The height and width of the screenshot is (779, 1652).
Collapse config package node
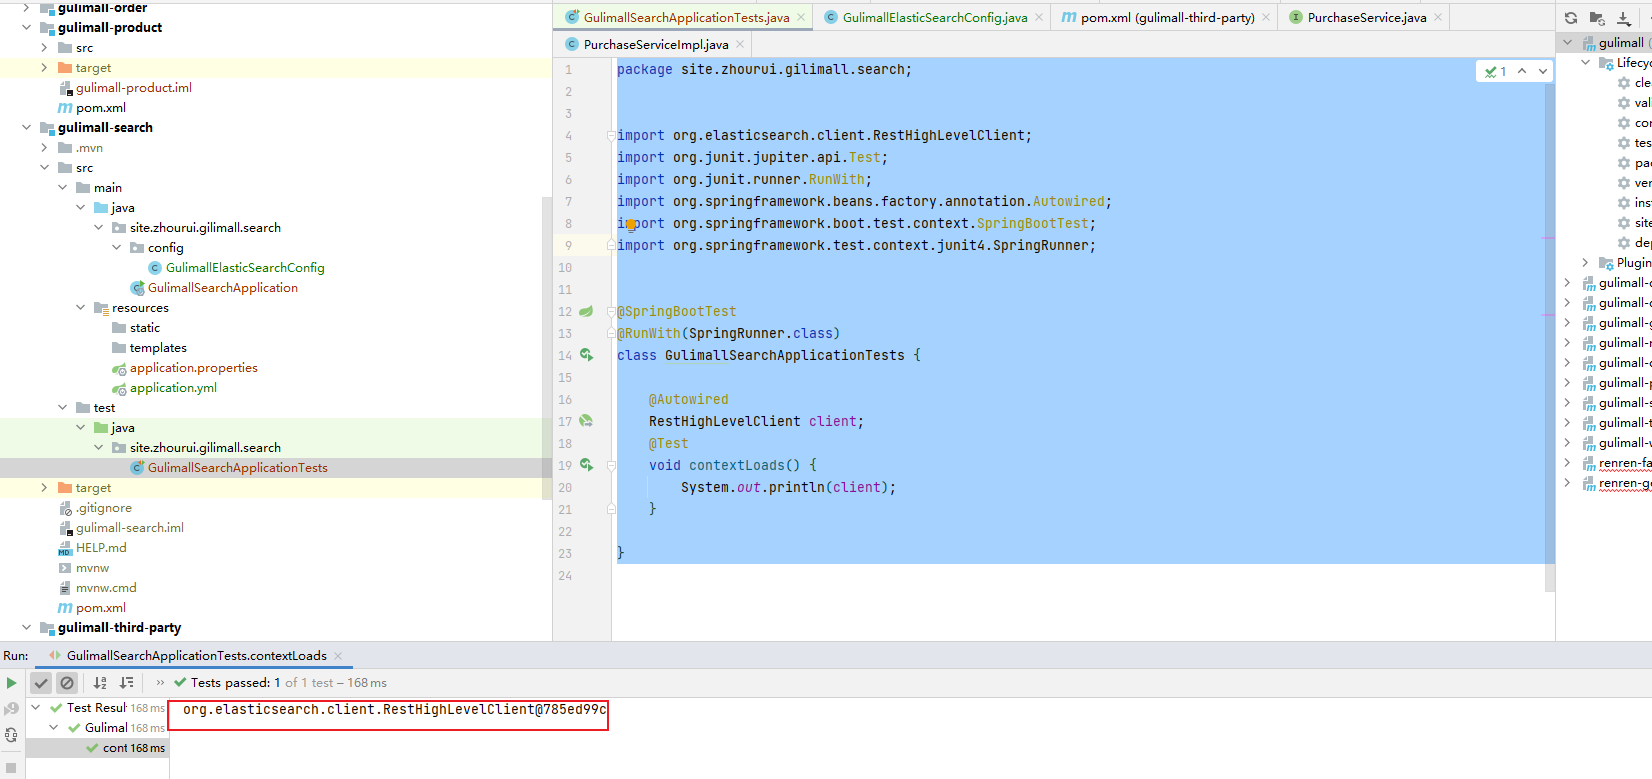click(x=116, y=247)
